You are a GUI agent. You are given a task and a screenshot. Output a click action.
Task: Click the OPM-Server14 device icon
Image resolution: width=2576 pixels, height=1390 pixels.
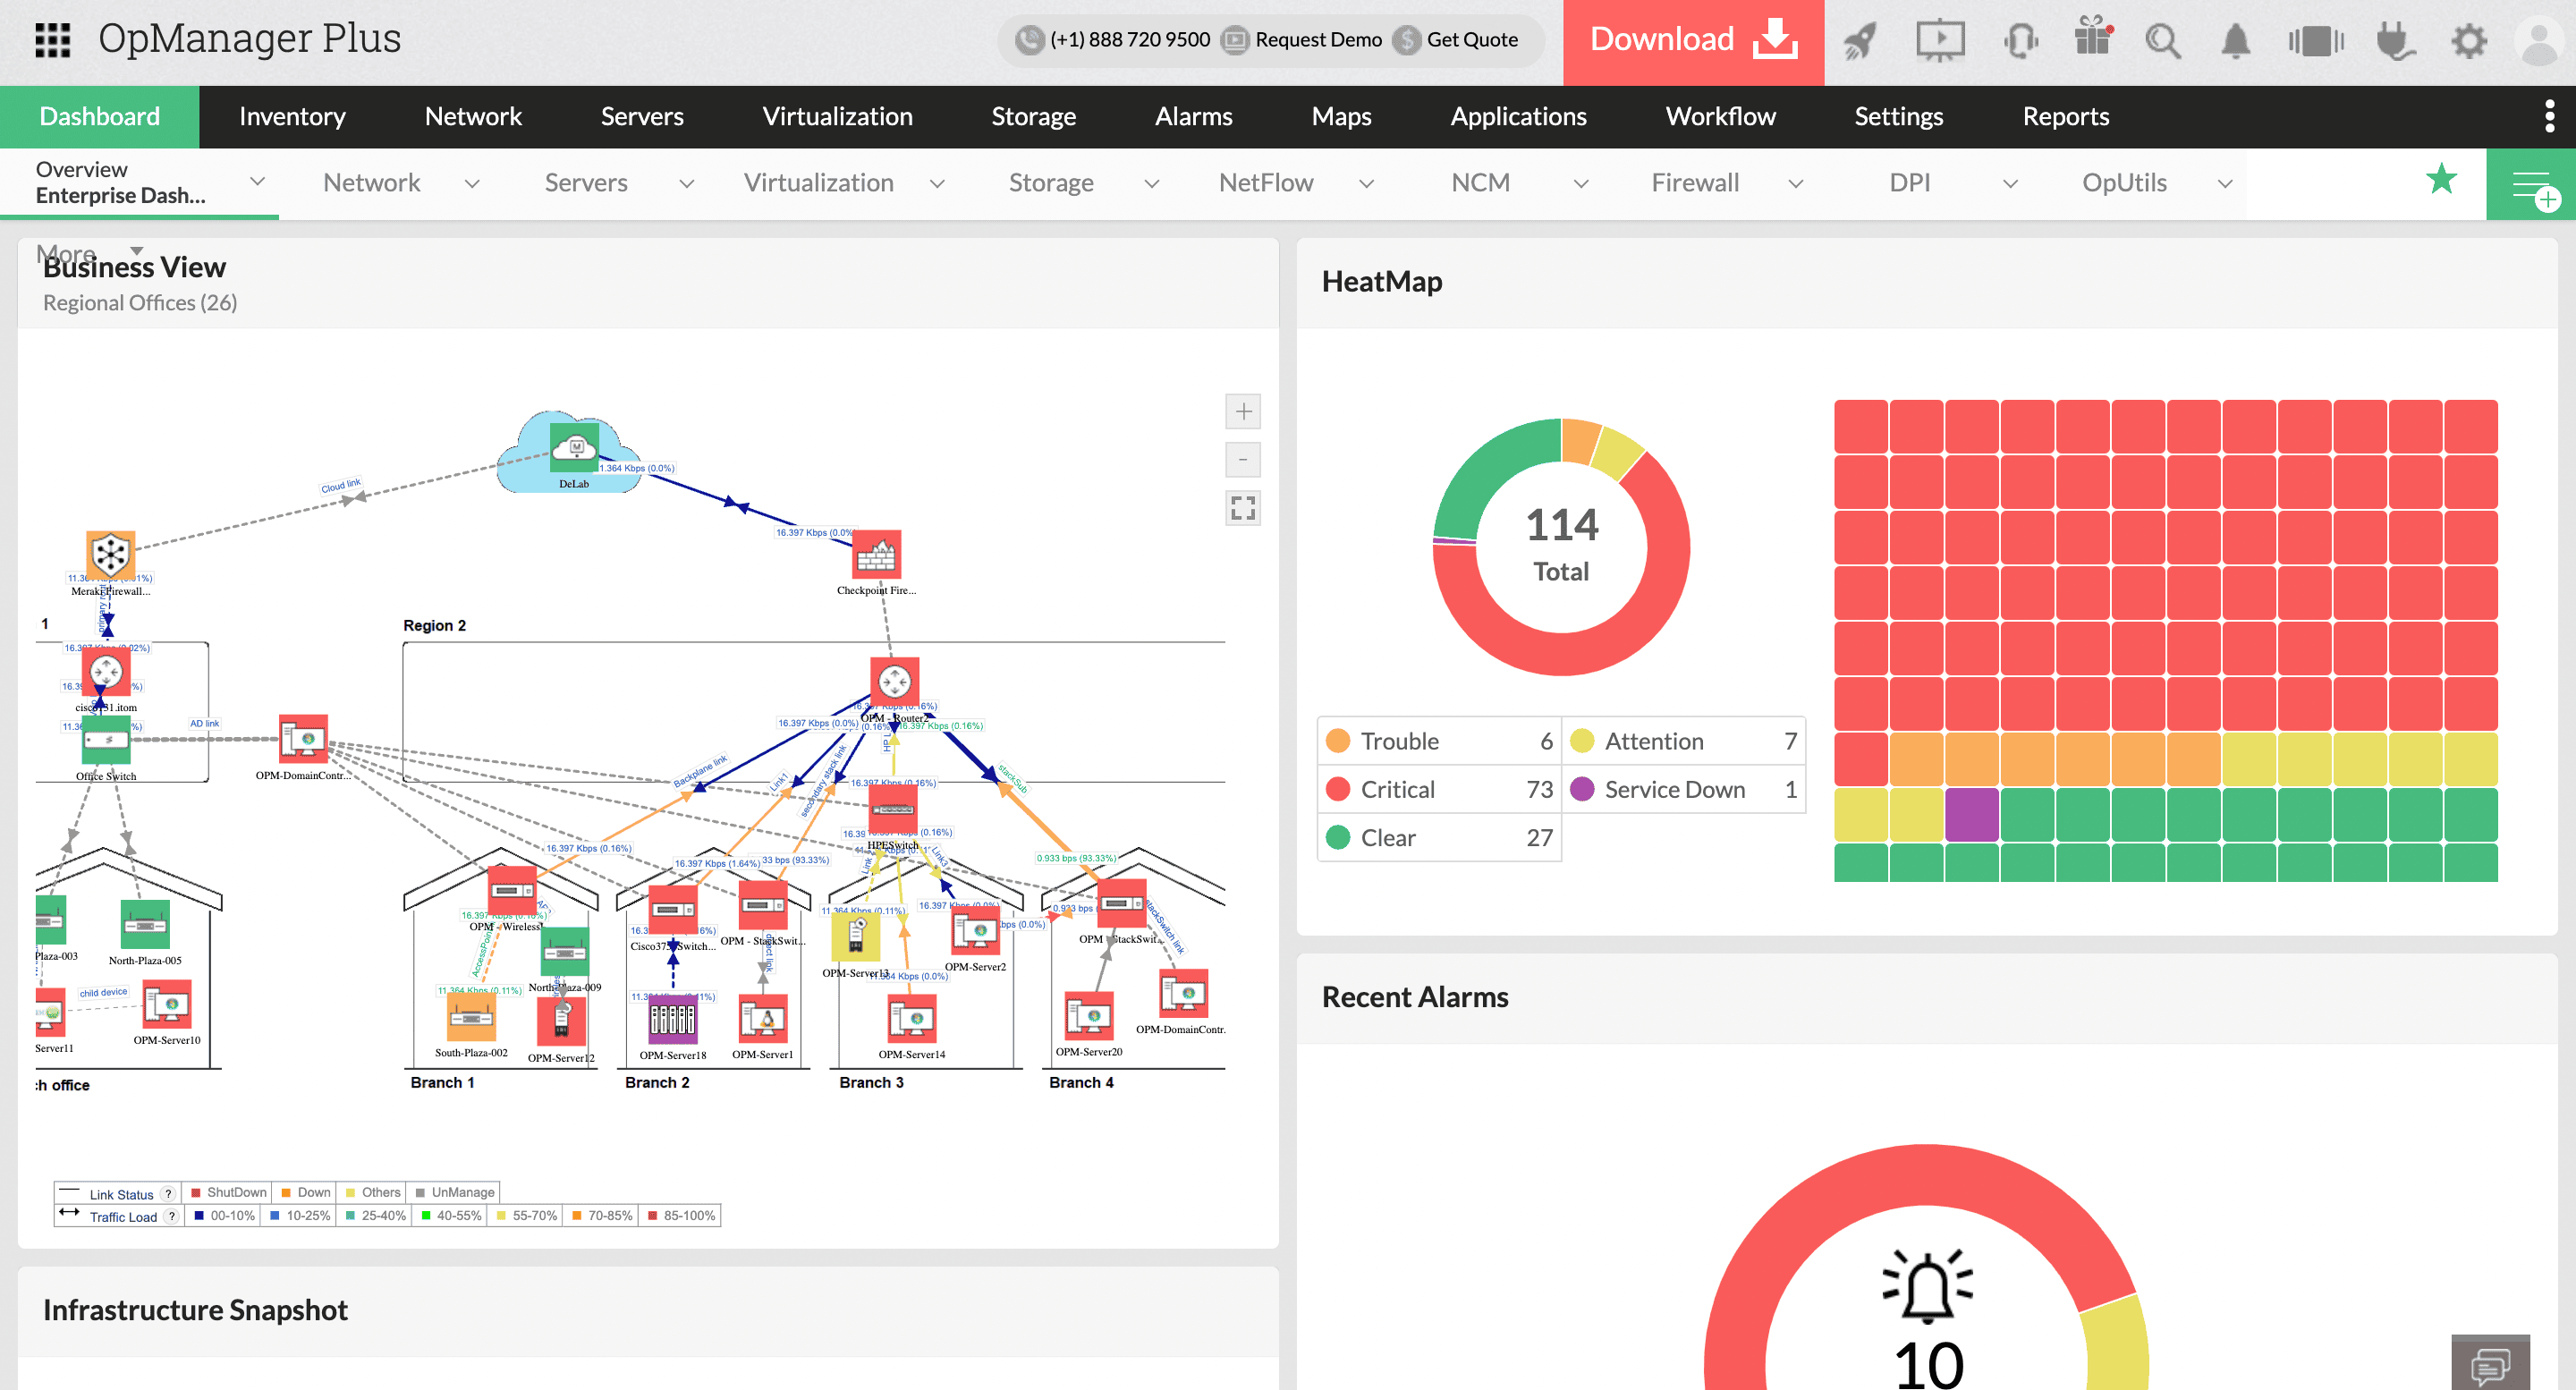(x=911, y=1020)
